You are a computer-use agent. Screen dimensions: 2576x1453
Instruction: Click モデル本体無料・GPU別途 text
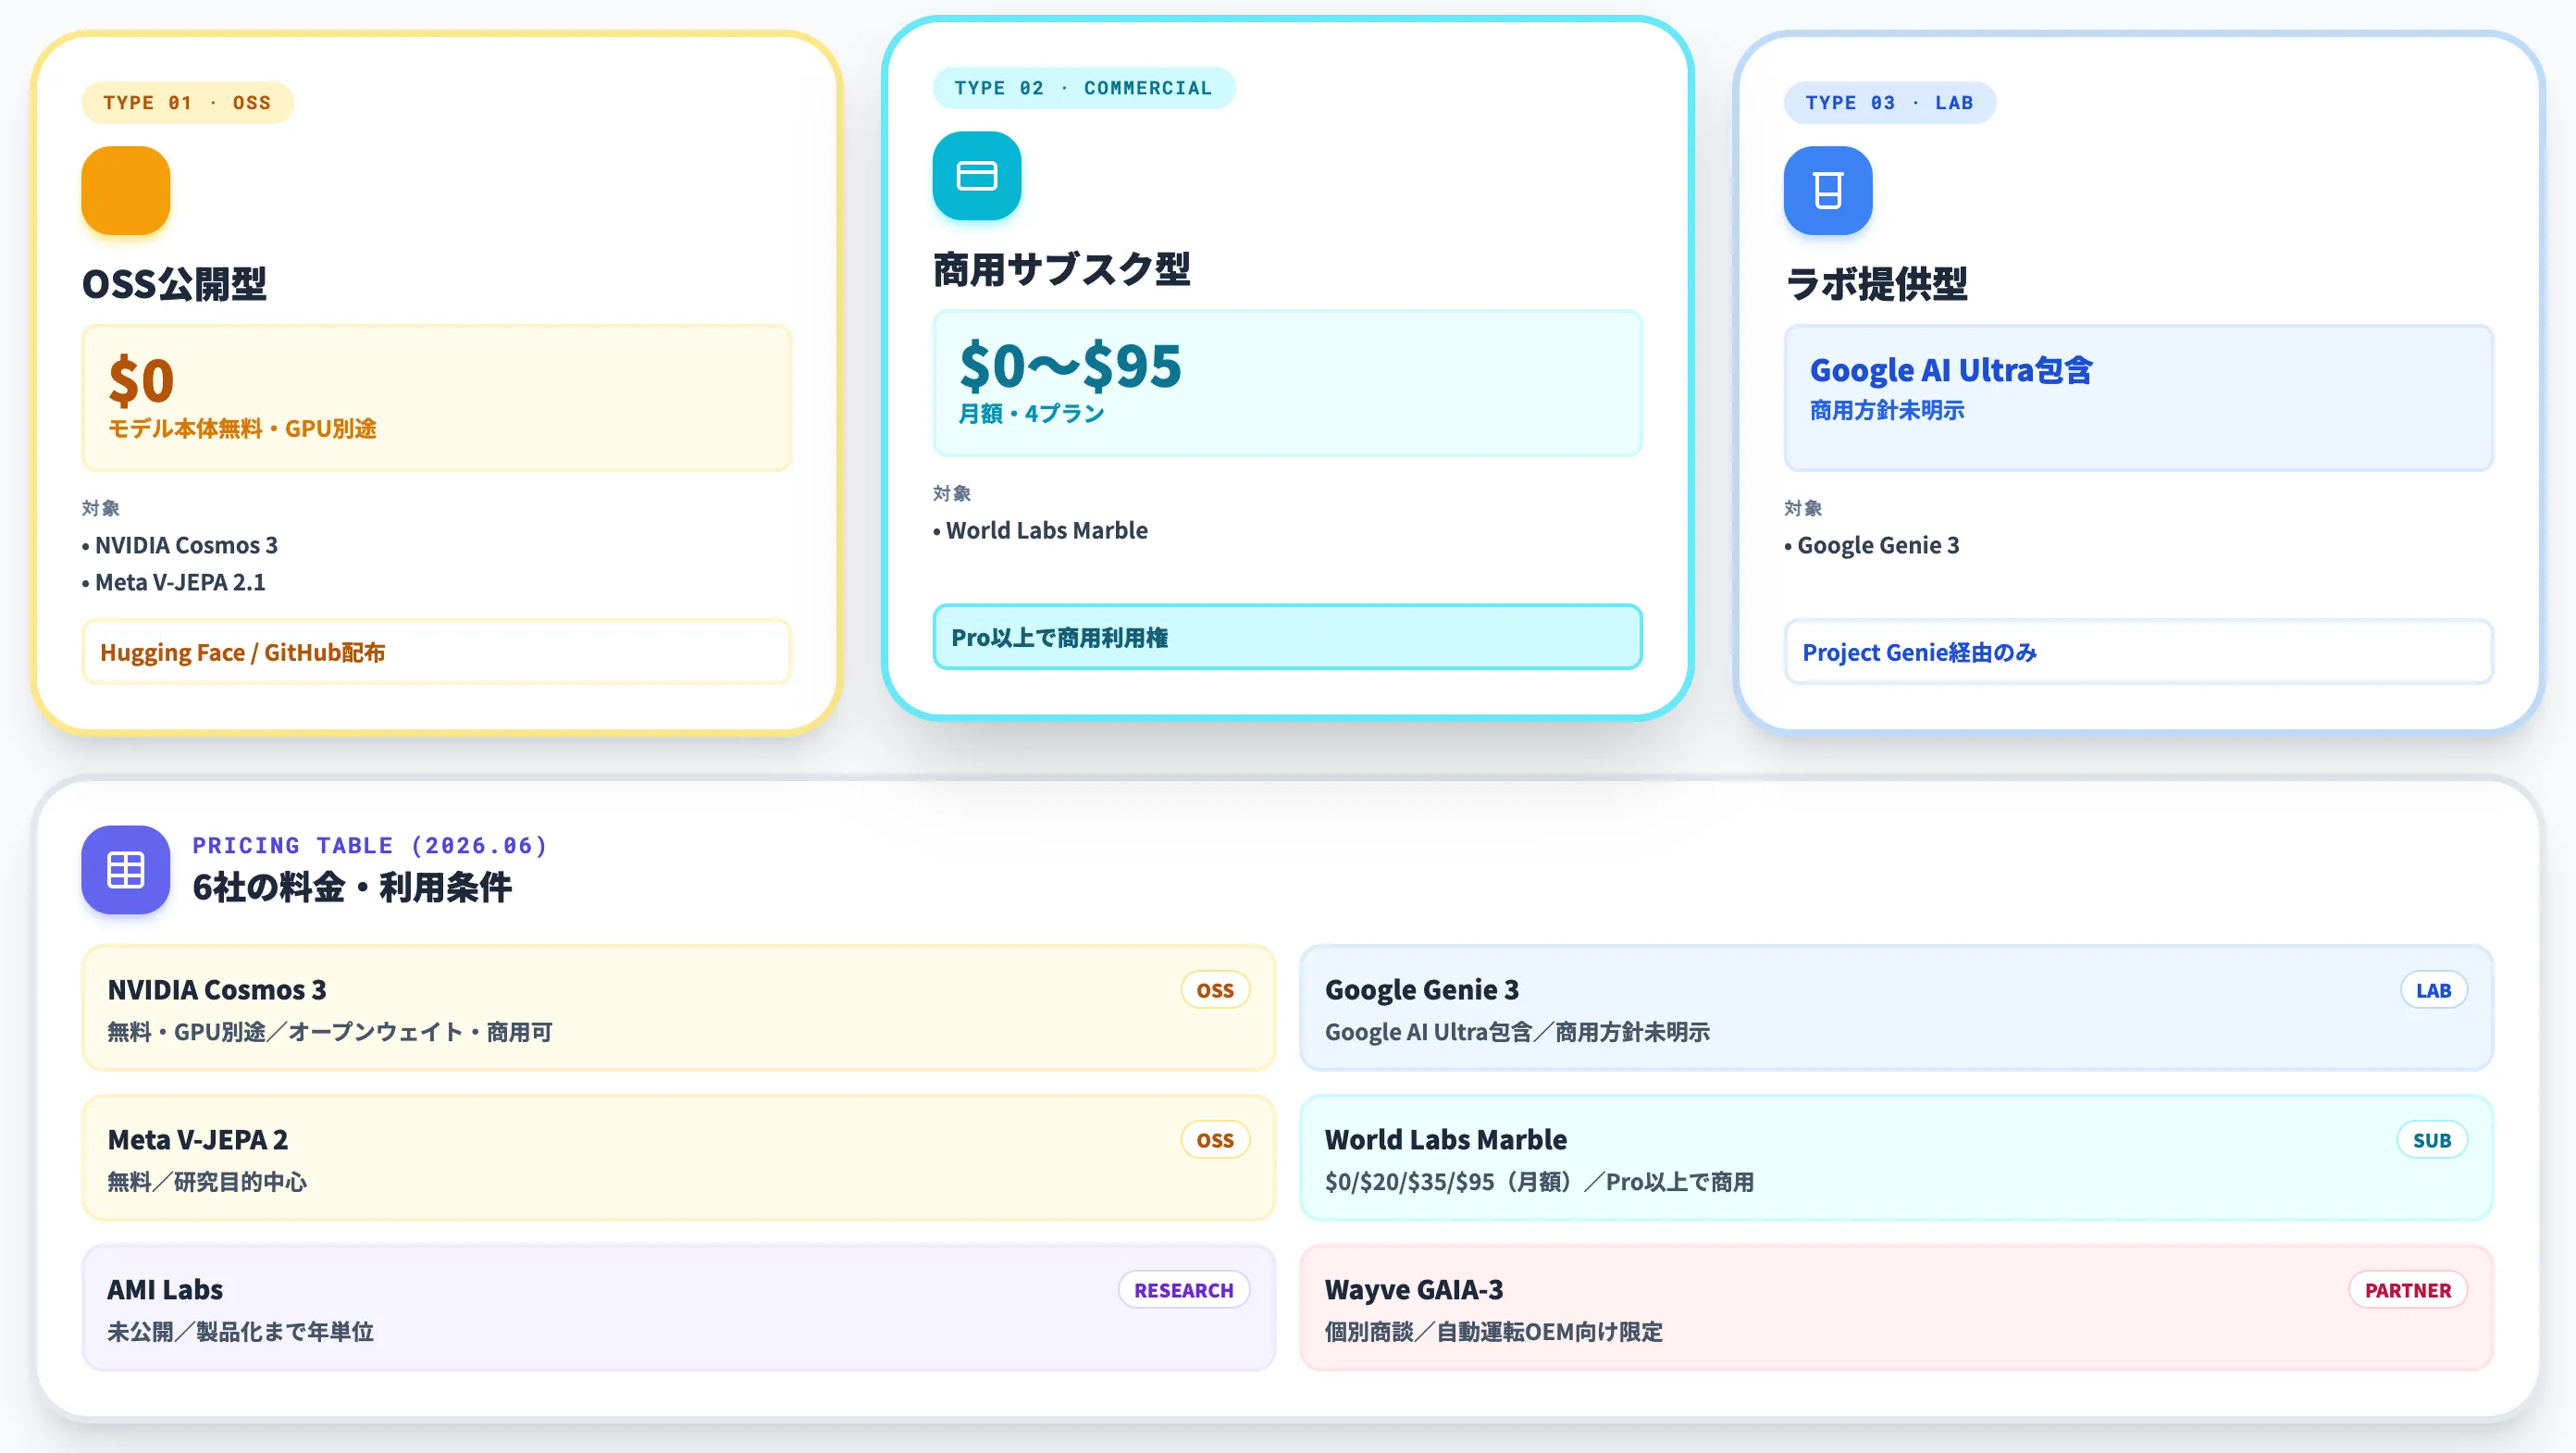click(x=243, y=429)
